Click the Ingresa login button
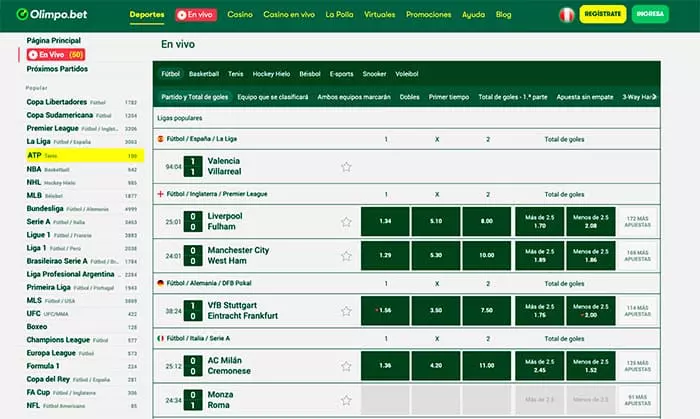700x419 pixels. coord(677,15)
